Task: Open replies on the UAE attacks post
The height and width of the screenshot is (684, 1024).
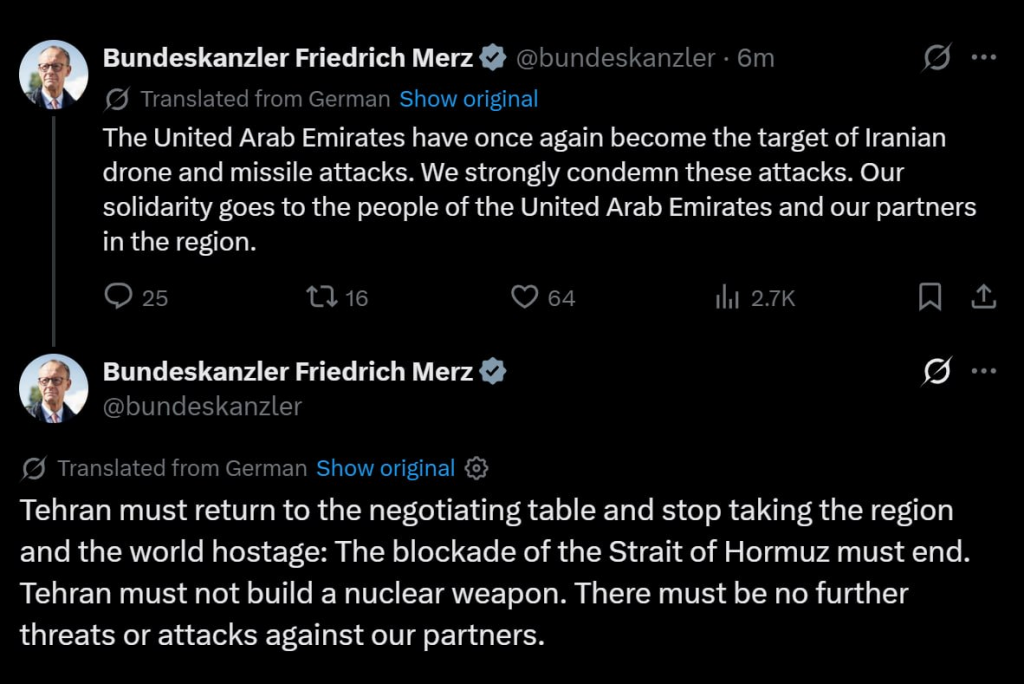Action: pos(136,297)
